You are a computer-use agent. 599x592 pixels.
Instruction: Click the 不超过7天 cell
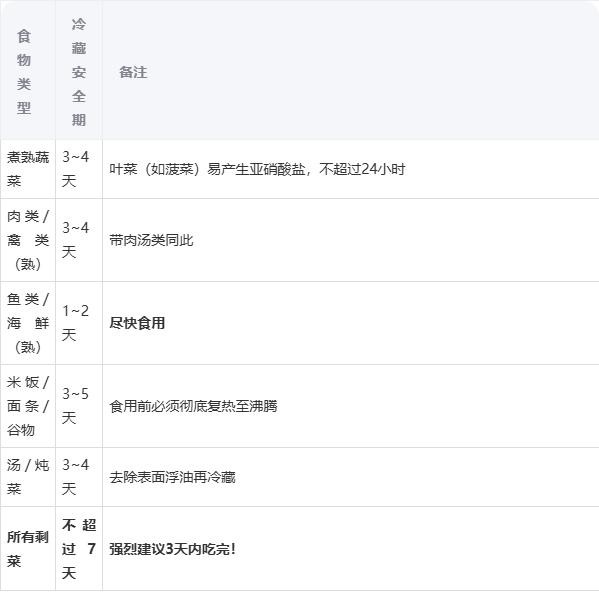tap(79, 549)
